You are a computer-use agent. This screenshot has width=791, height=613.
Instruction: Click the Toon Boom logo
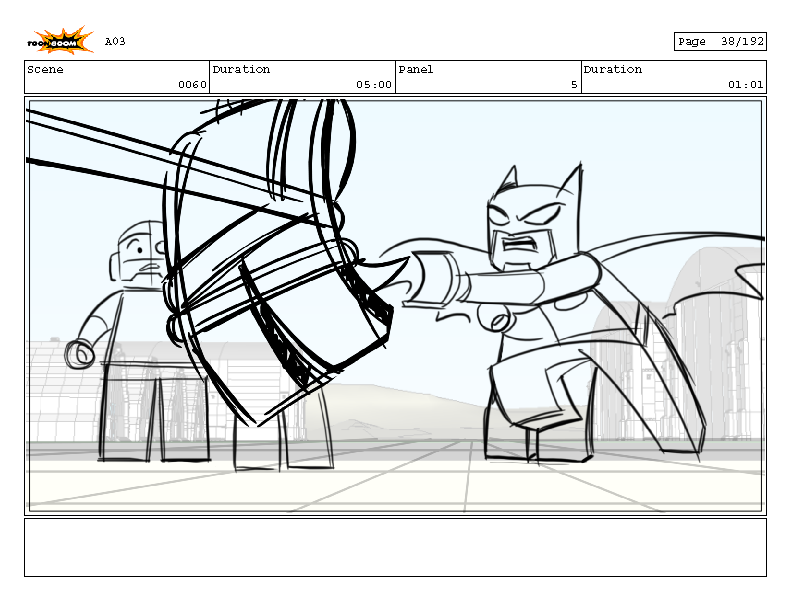click(x=60, y=40)
